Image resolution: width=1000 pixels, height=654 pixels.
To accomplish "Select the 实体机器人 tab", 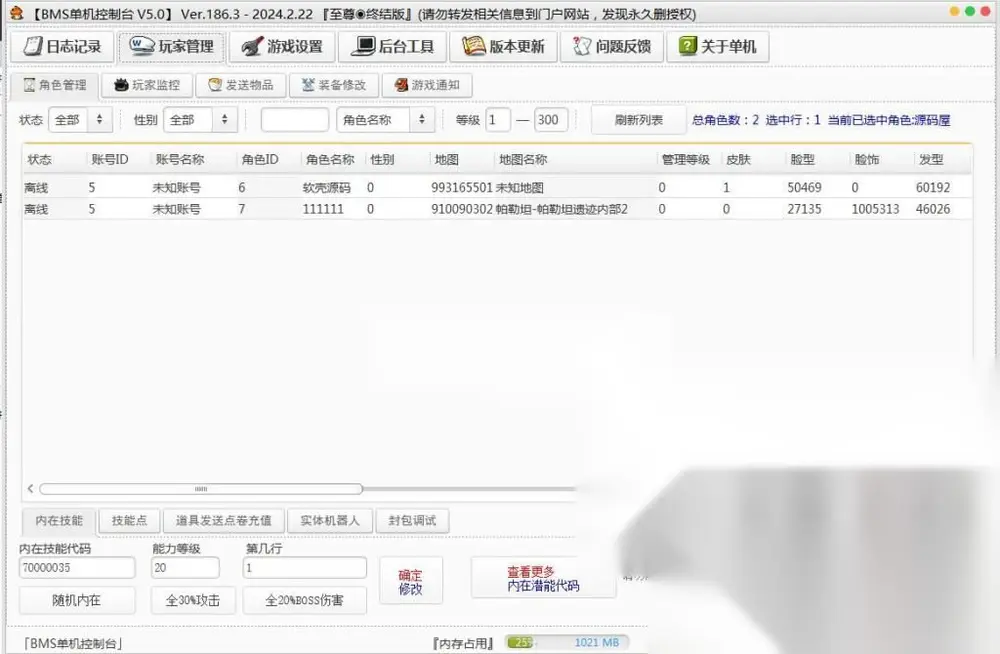I will click(330, 521).
